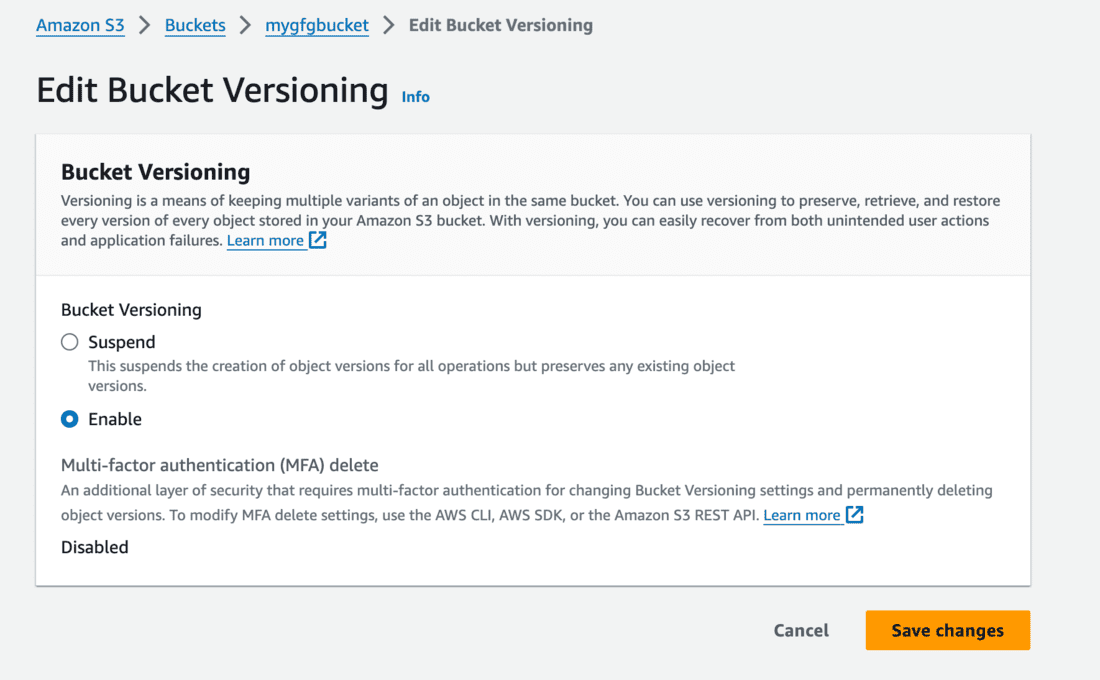Click external link icon next to MFA Learn more

(x=854, y=515)
